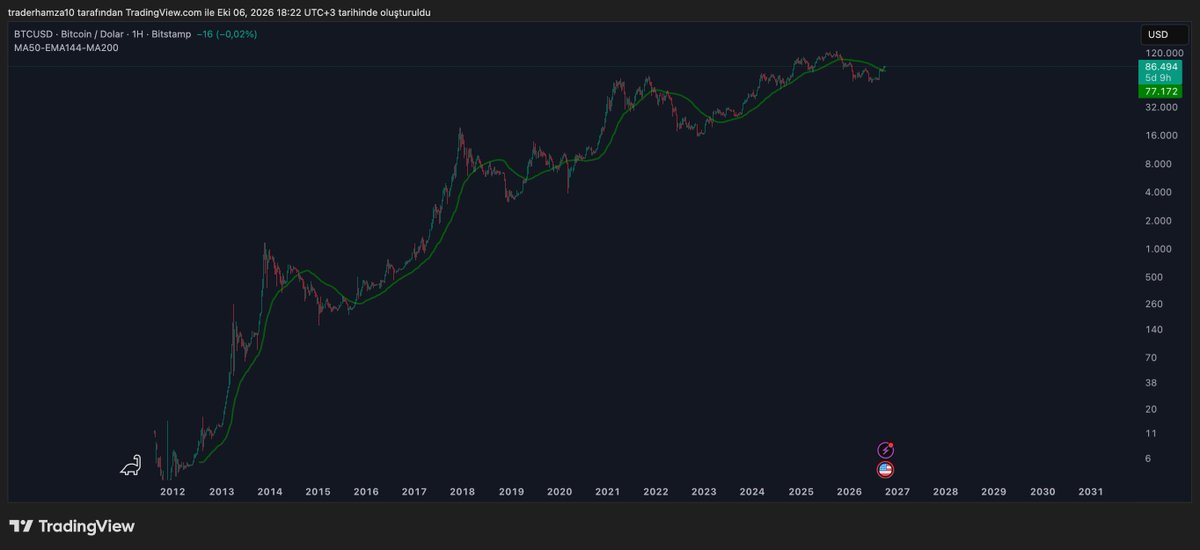Click the 2017 time axis label
Screen dimensions: 1200x550
(x=414, y=492)
